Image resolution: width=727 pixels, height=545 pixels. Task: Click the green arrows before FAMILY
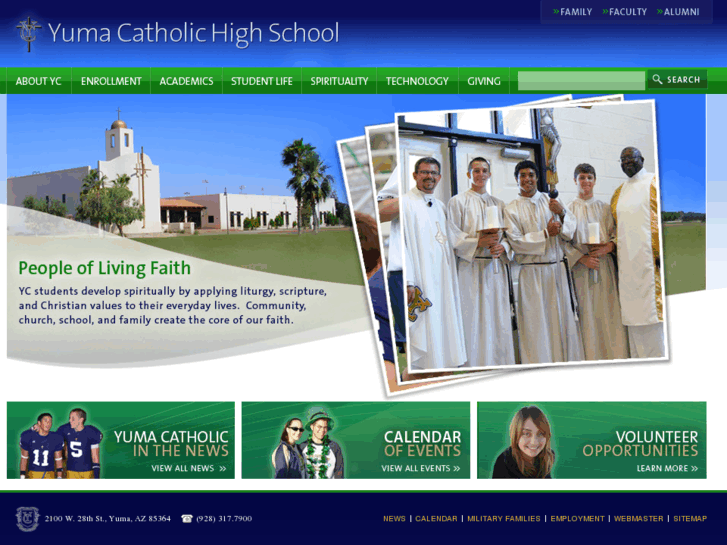556,12
